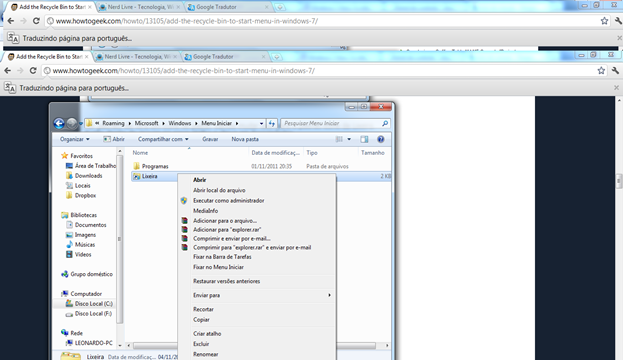Select Área de Trabalho in Favoritos
Viewport: 623px width, 360px height.
click(x=95, y=166)
